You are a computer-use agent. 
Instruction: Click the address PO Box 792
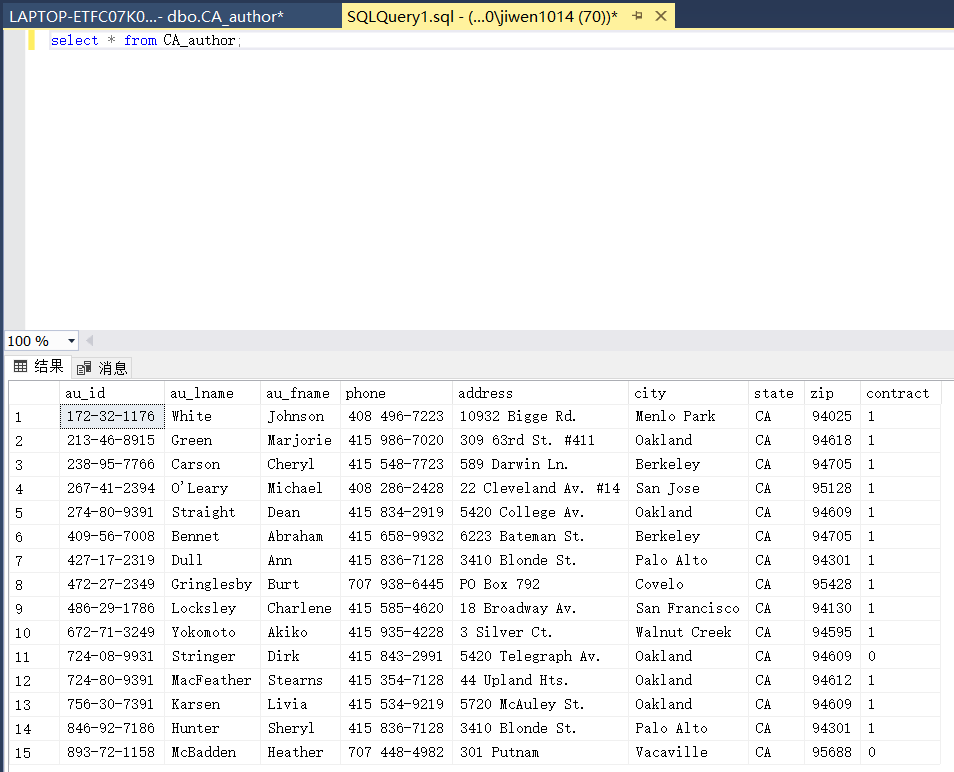pyautogui.click(x=500, y=584)
